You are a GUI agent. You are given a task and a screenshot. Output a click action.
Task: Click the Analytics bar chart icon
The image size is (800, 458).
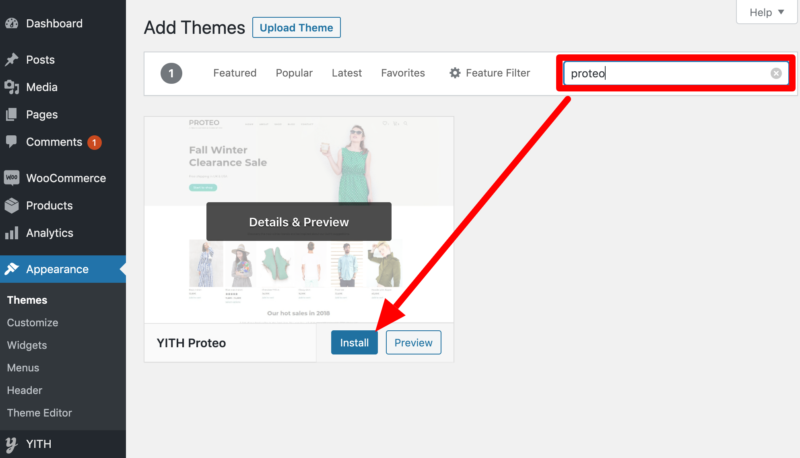[x=11, y=233]
